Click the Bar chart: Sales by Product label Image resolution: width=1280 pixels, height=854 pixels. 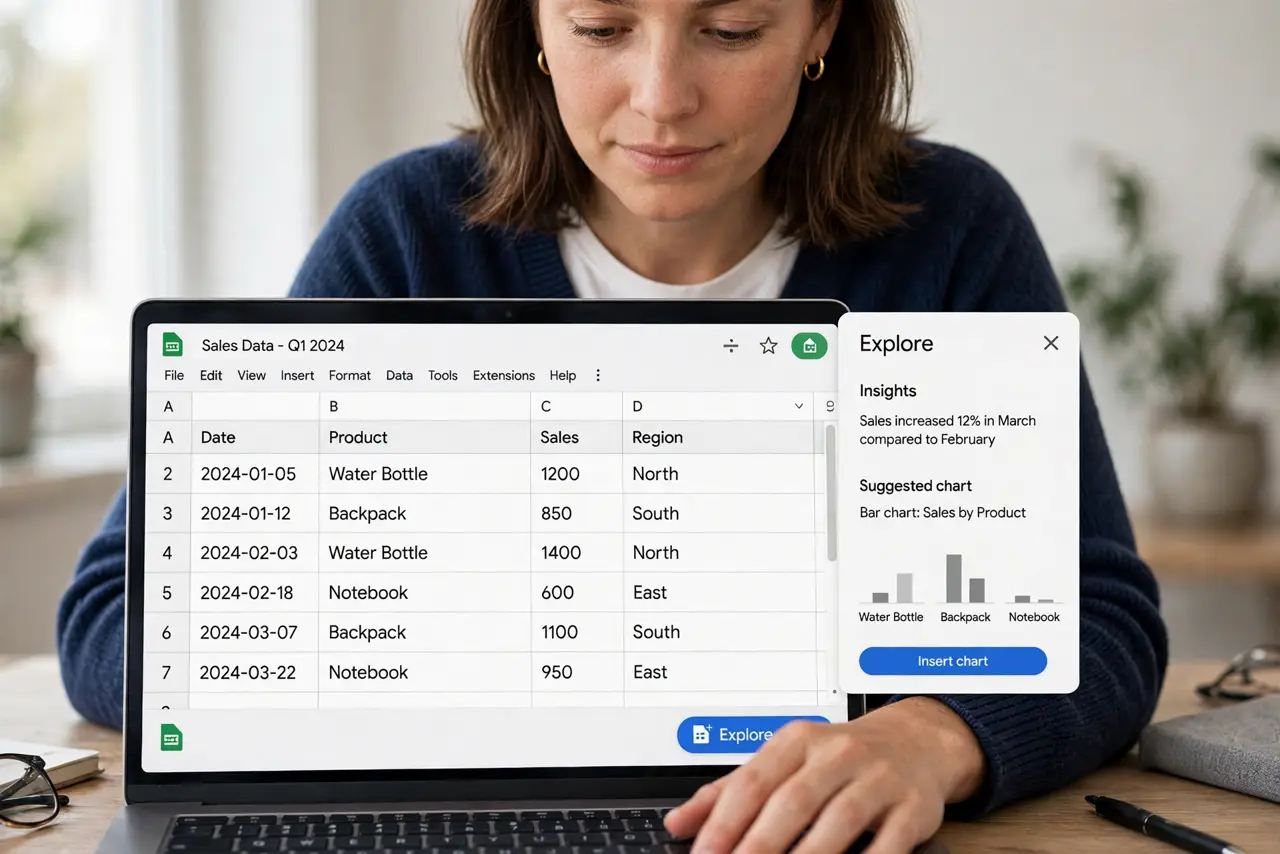(x=943, y=513)
